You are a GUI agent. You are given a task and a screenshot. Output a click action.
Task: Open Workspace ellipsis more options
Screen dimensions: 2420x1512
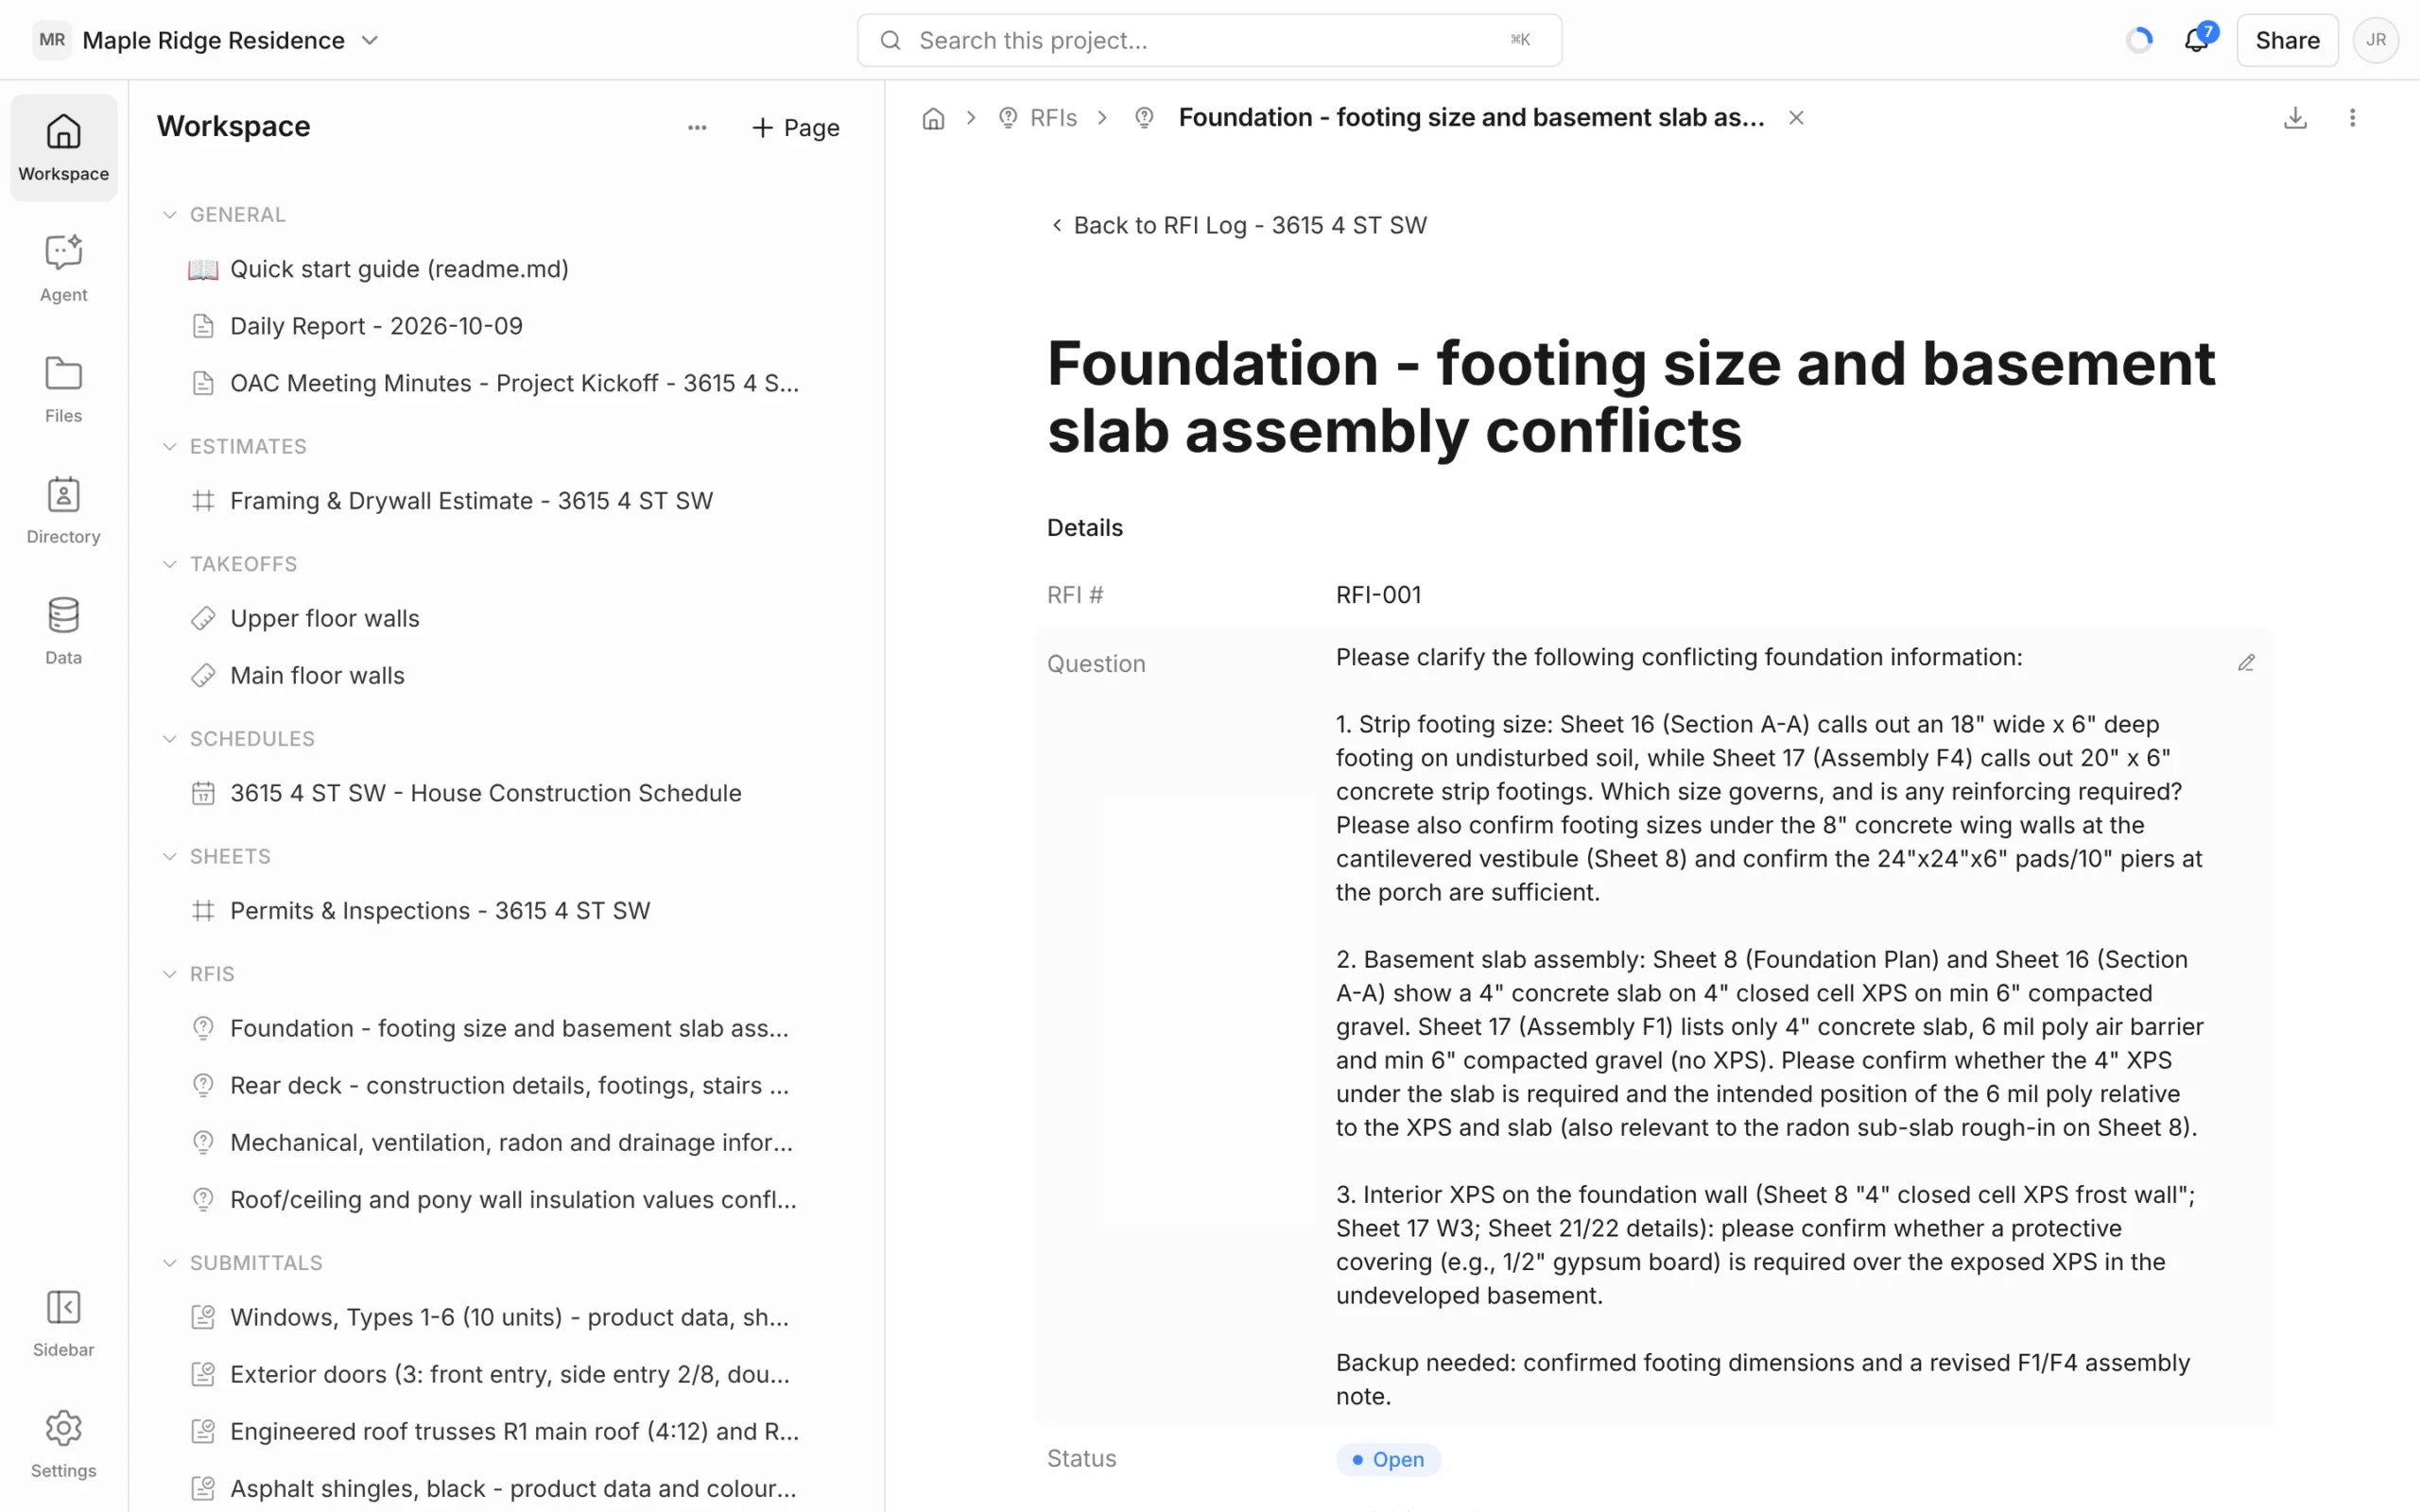click(x=697, y=127)
